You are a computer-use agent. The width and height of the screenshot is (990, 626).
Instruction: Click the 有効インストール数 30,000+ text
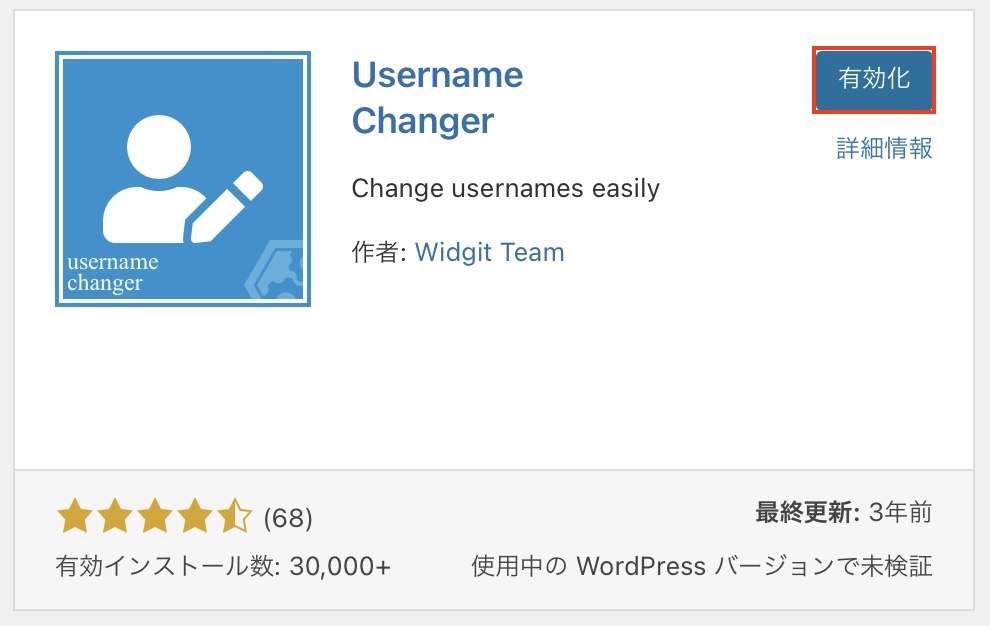click(x=223, y=566)
